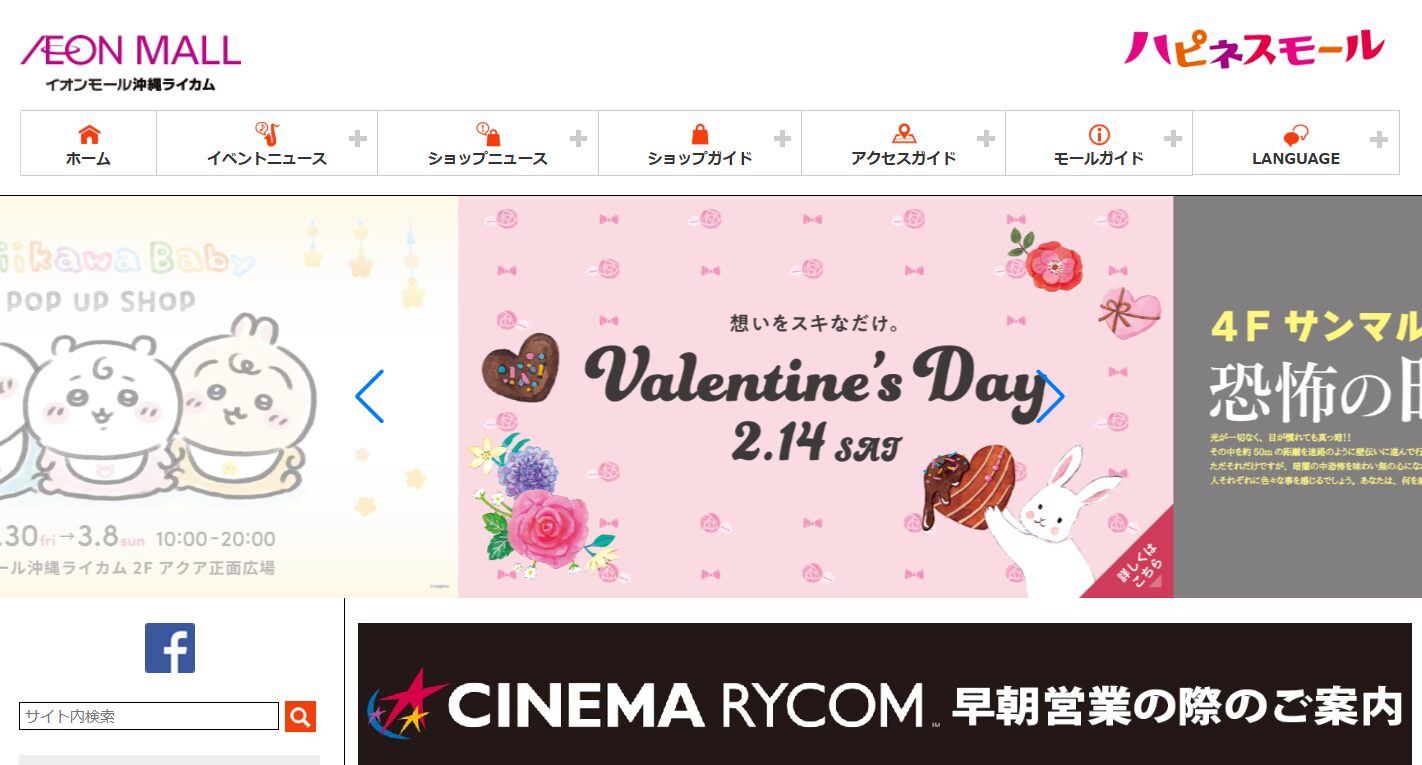Click the AEON MALL logo link

point(131,62)
